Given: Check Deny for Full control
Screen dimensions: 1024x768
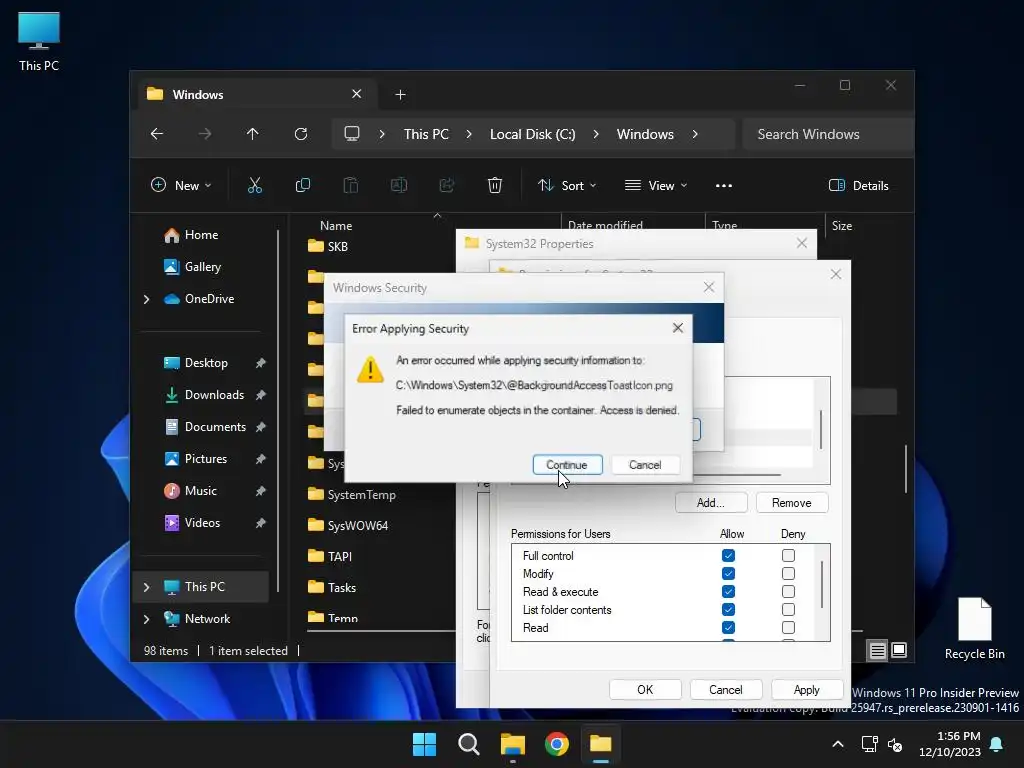Looking at the screenshot, I should pos(788,555).
